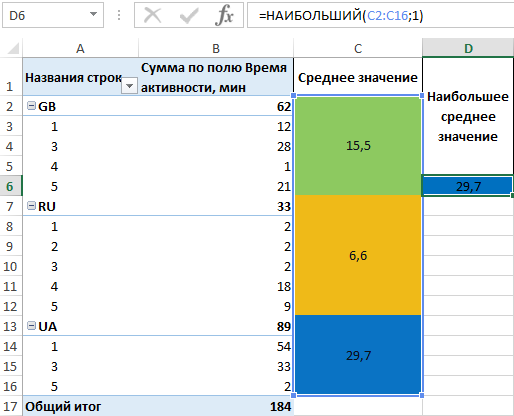Select item 2 in row 9
This screenshot has width=514, height=416.
[x=54, y=246]
